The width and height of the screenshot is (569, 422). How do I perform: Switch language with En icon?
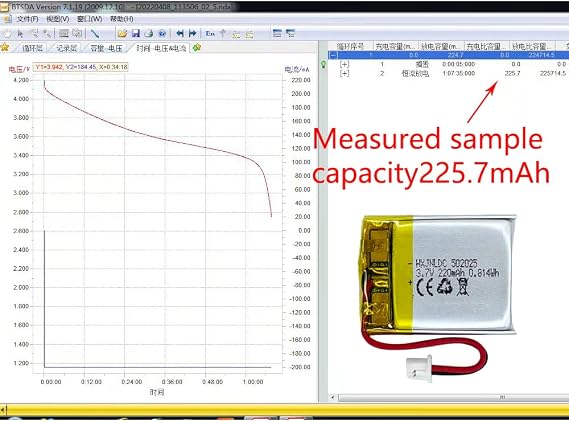click(210, 33)
